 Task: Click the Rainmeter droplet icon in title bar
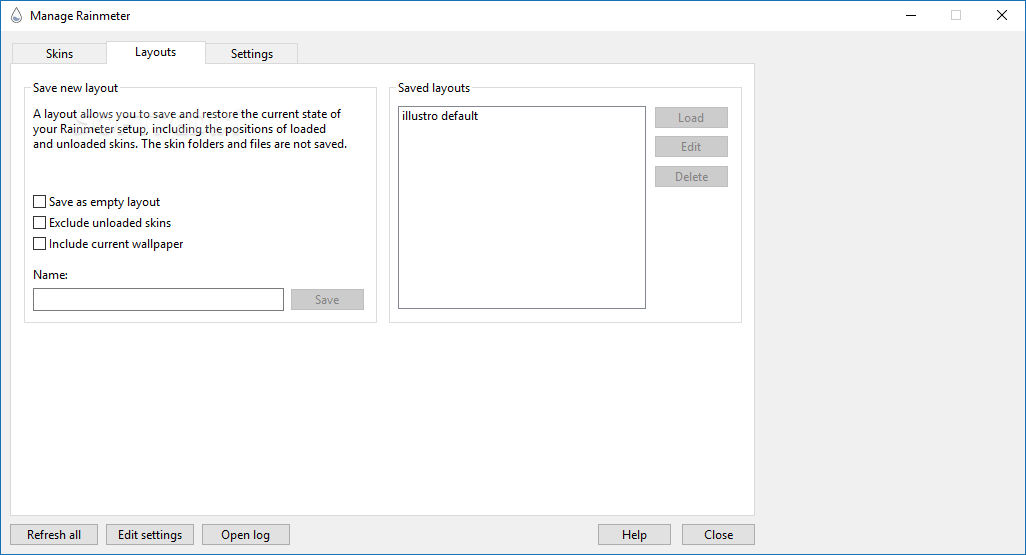tap(16, 15)
